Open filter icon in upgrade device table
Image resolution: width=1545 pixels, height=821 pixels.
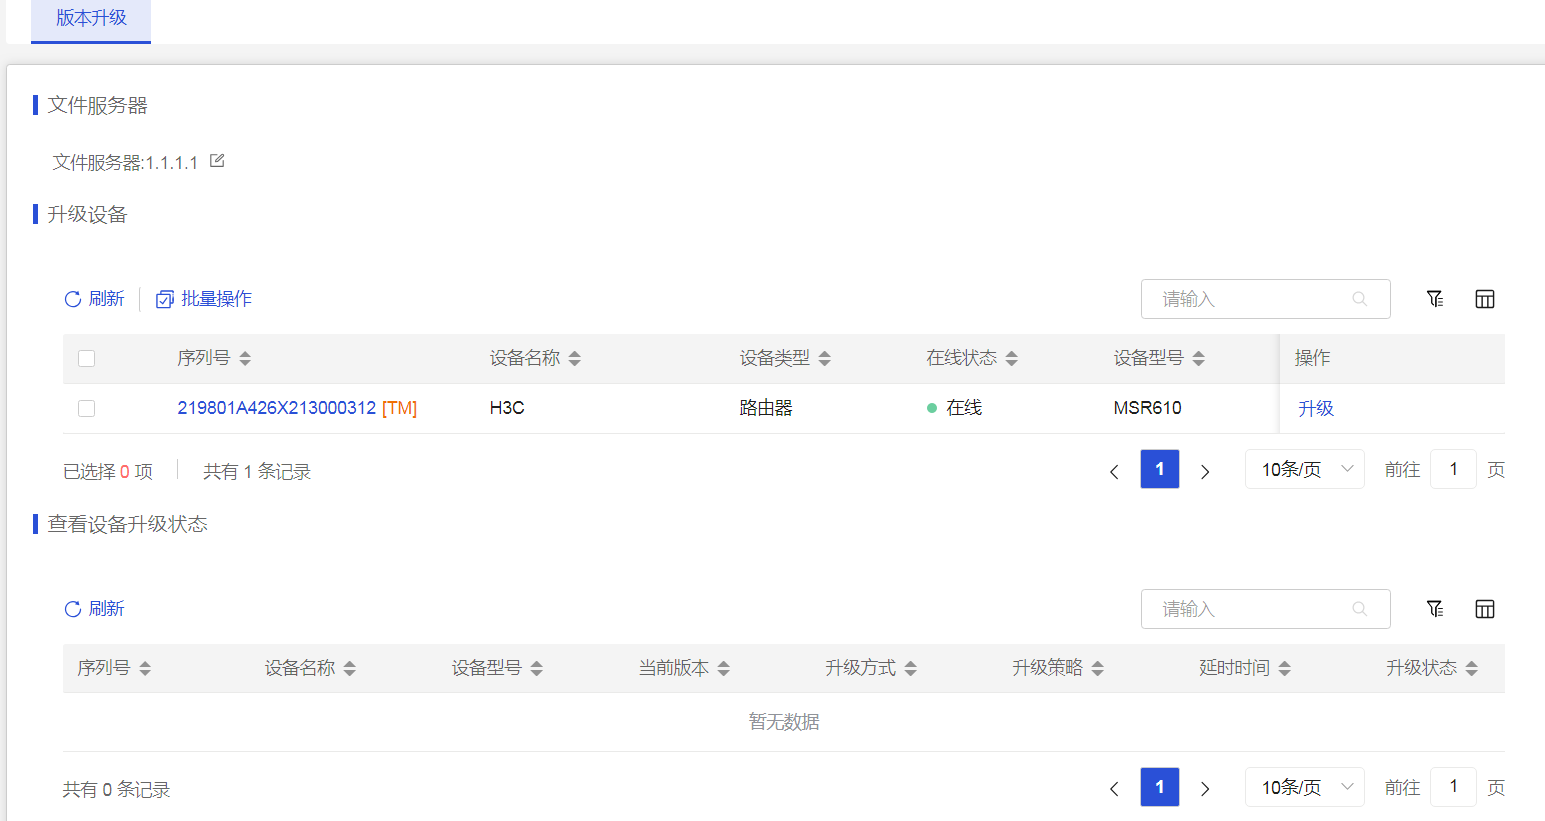click(x=1435, y=299)
